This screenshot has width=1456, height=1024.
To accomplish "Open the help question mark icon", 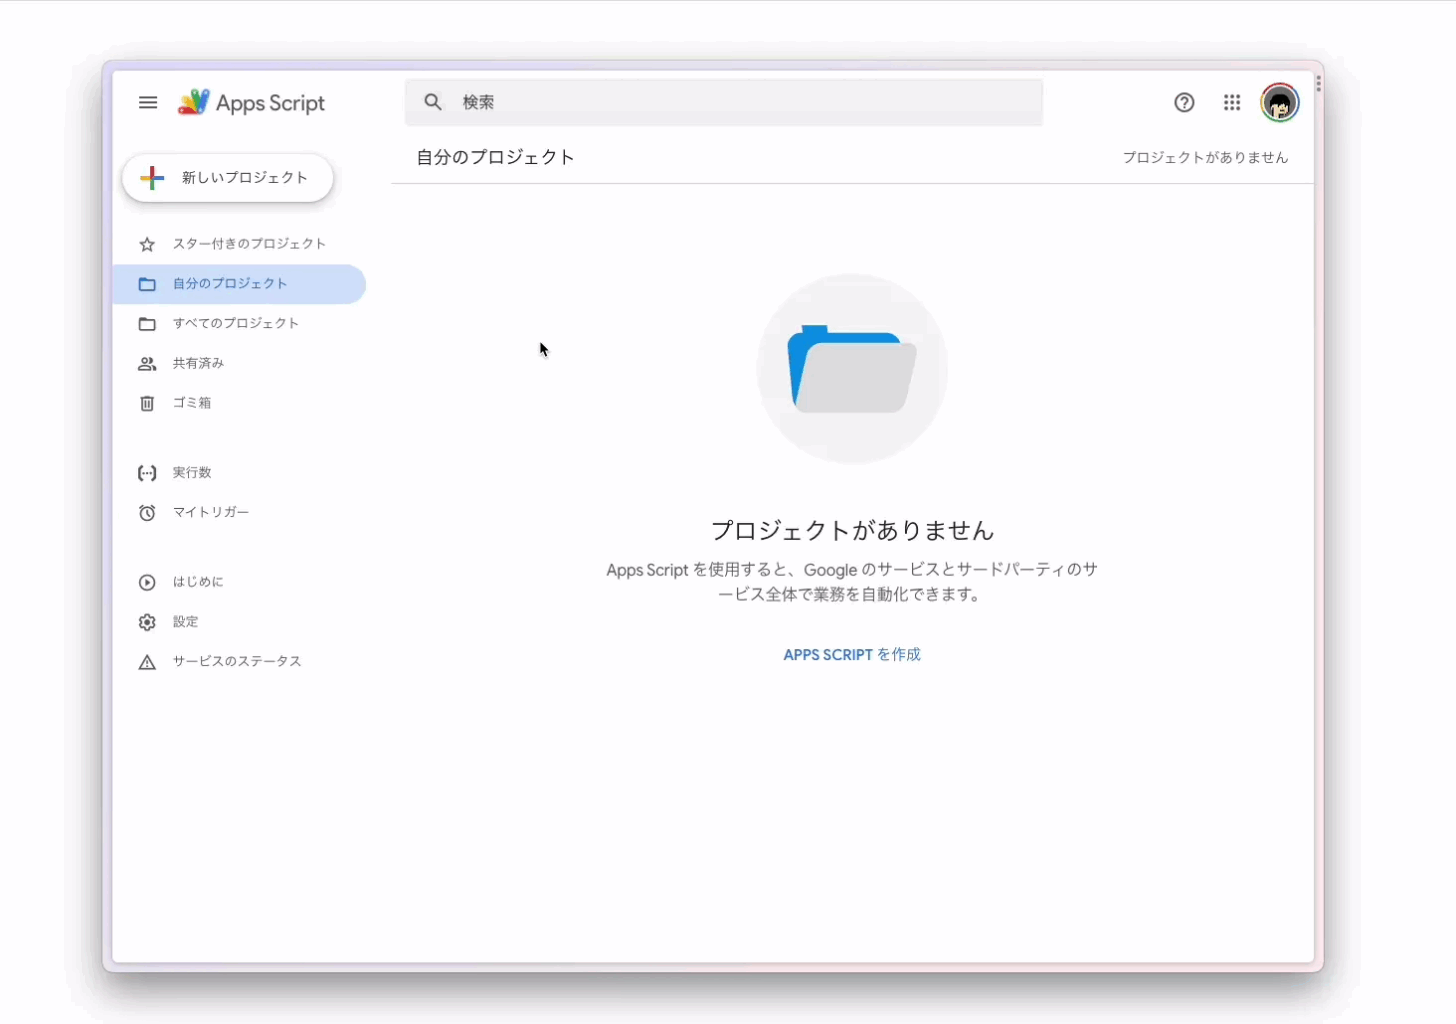I will (x=1184, y=102).
